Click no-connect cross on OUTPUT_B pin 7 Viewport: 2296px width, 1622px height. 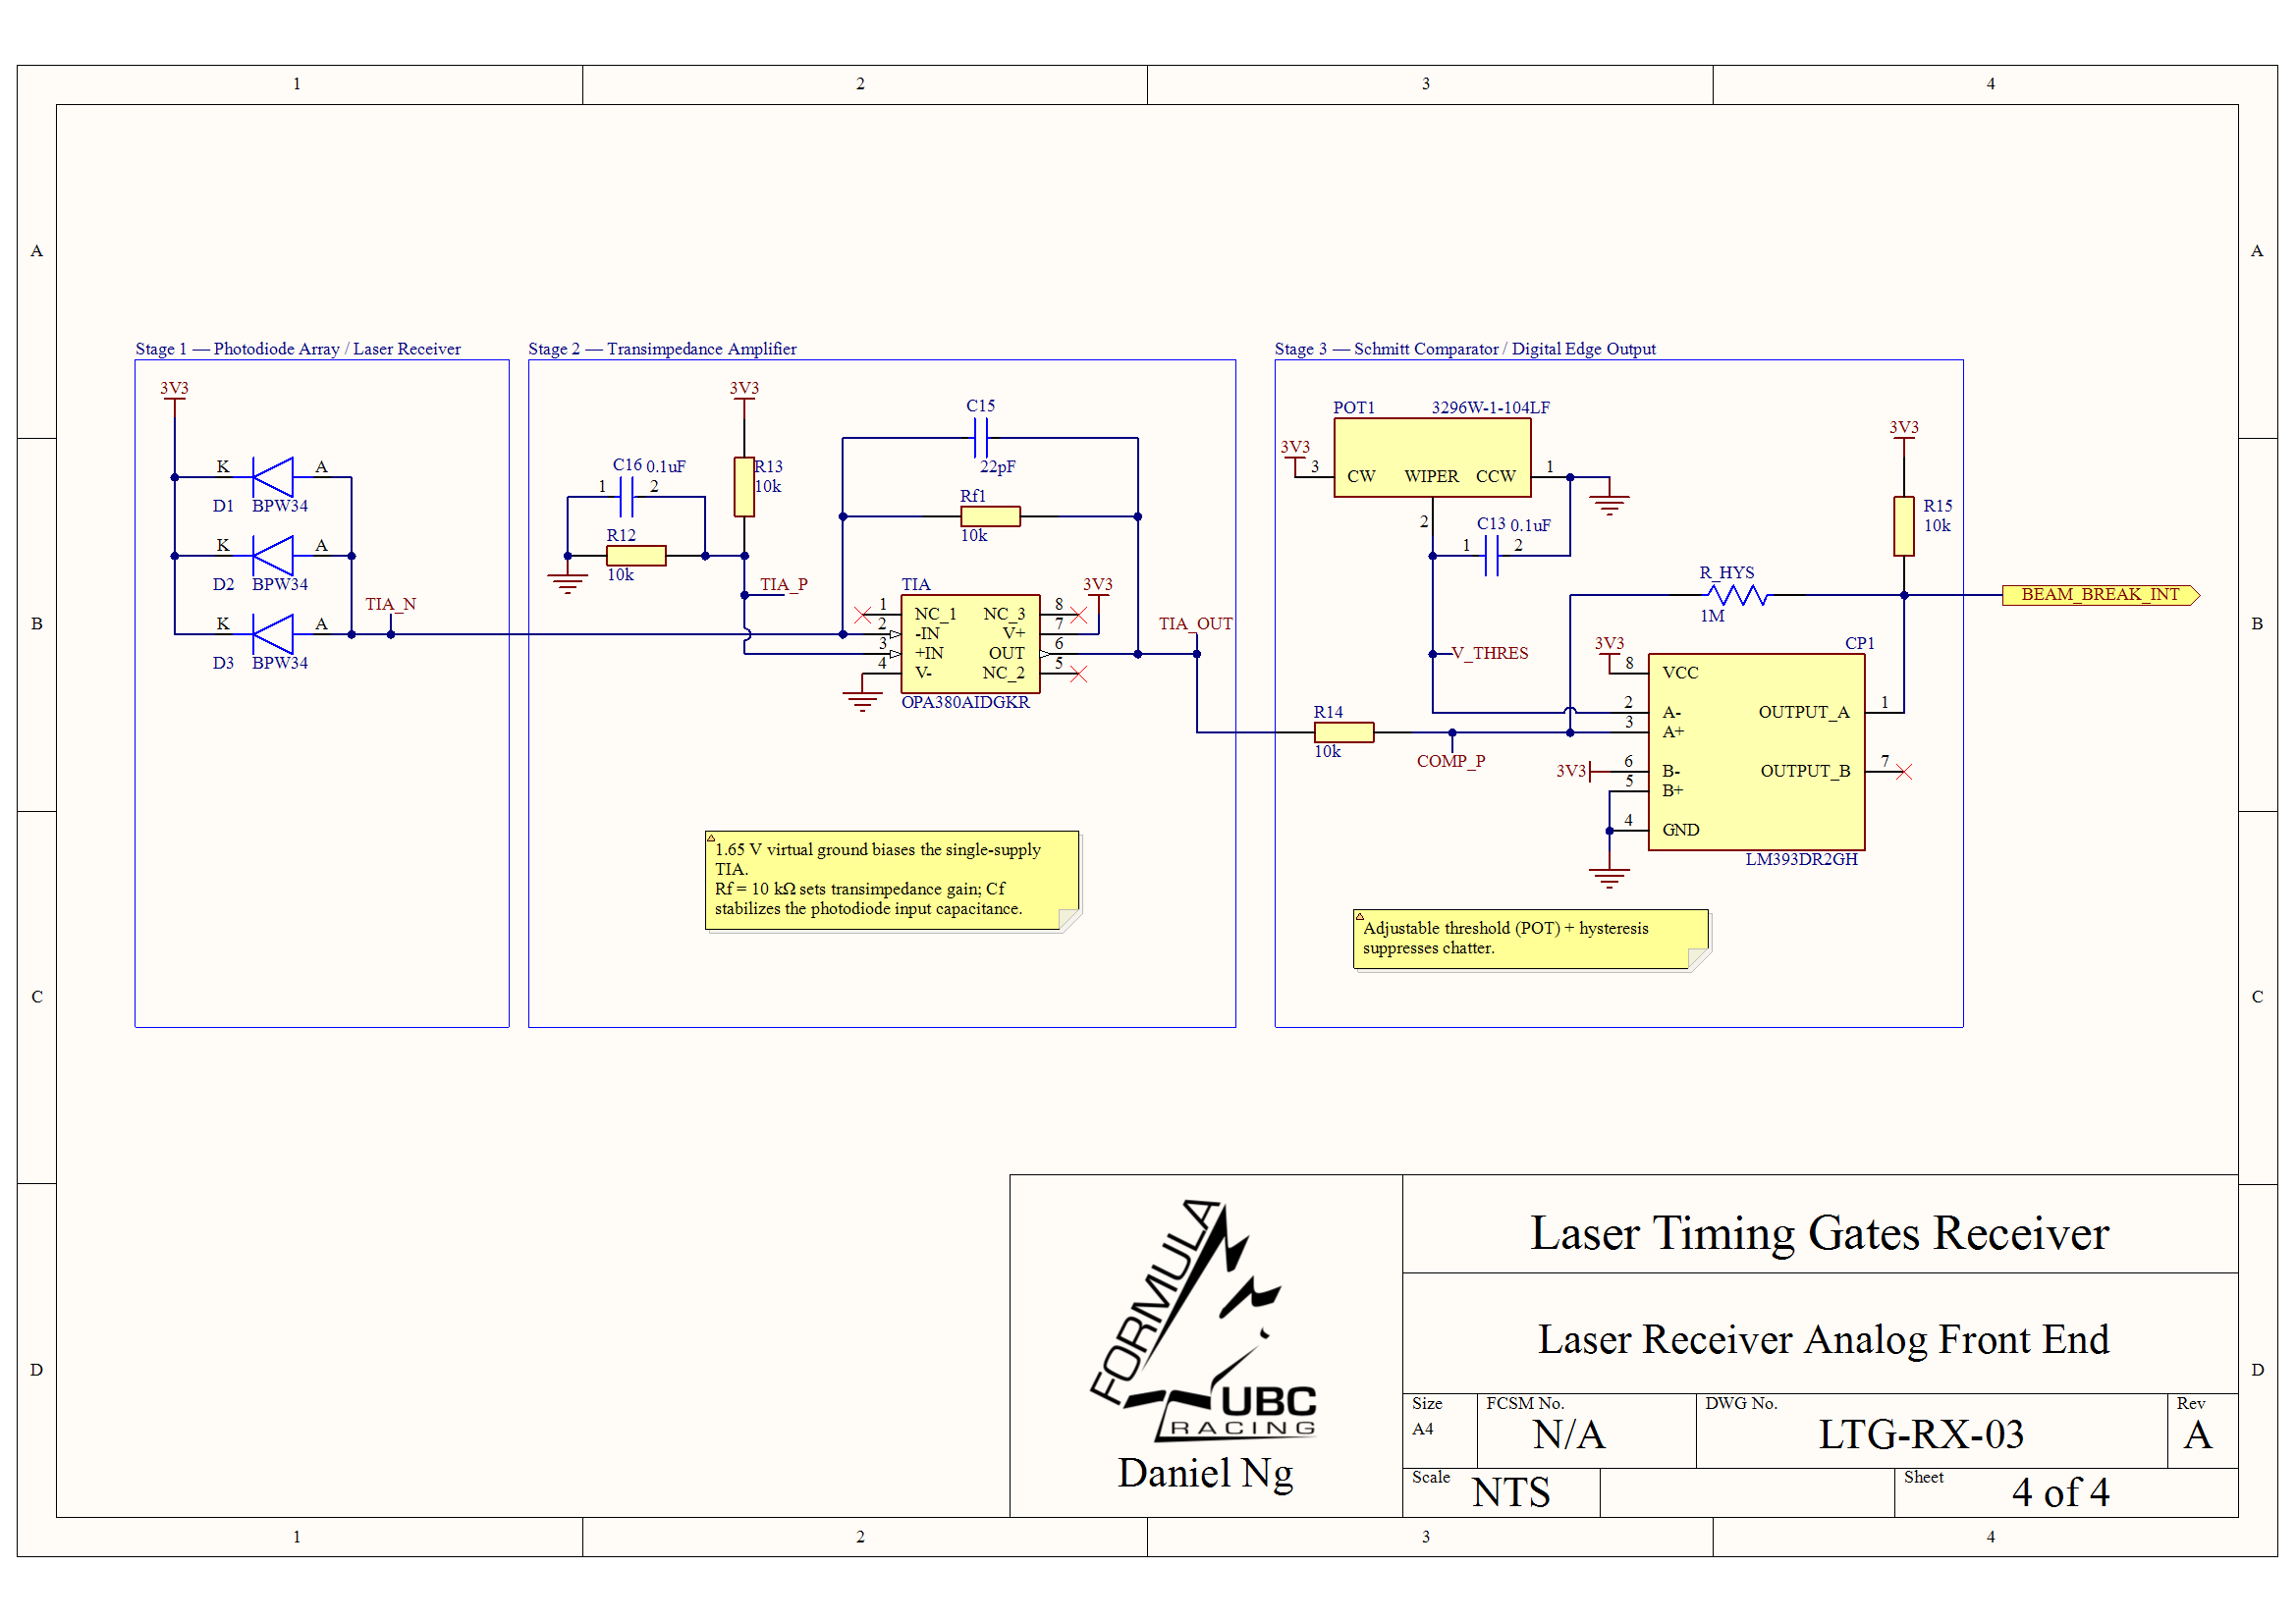tap(1904, 772)
